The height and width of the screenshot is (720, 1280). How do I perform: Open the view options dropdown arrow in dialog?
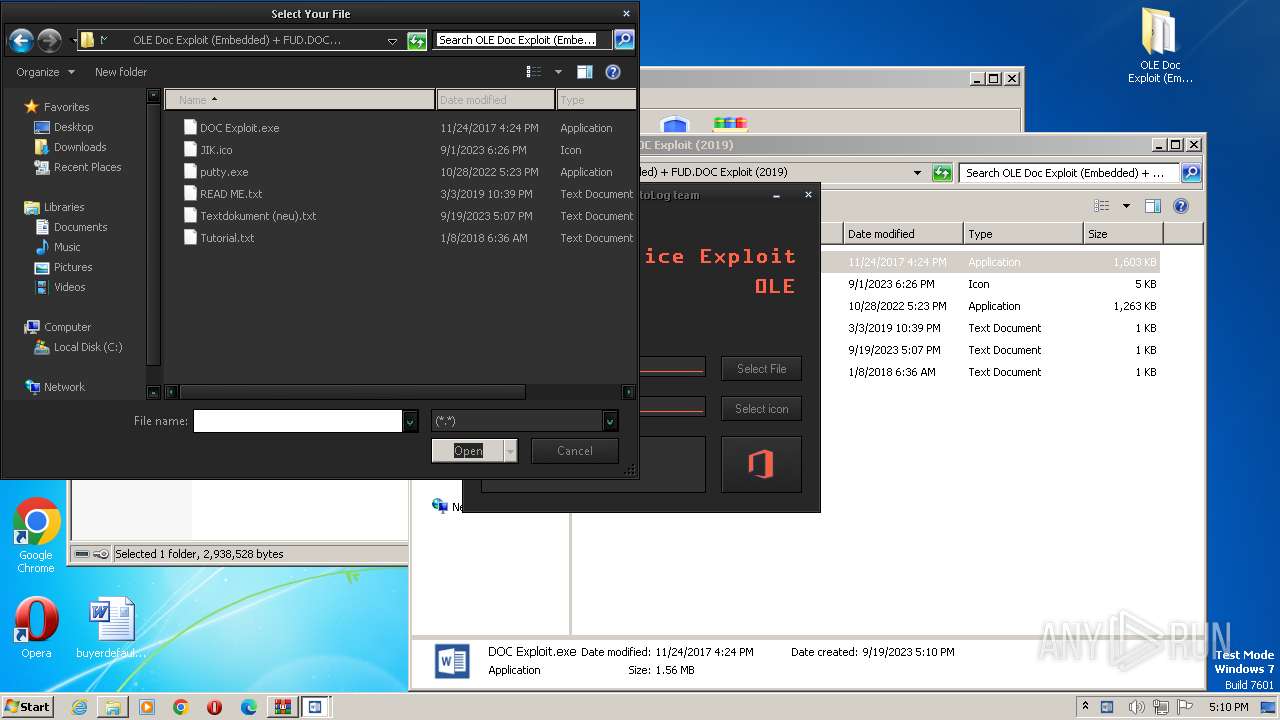click(558, 72)
